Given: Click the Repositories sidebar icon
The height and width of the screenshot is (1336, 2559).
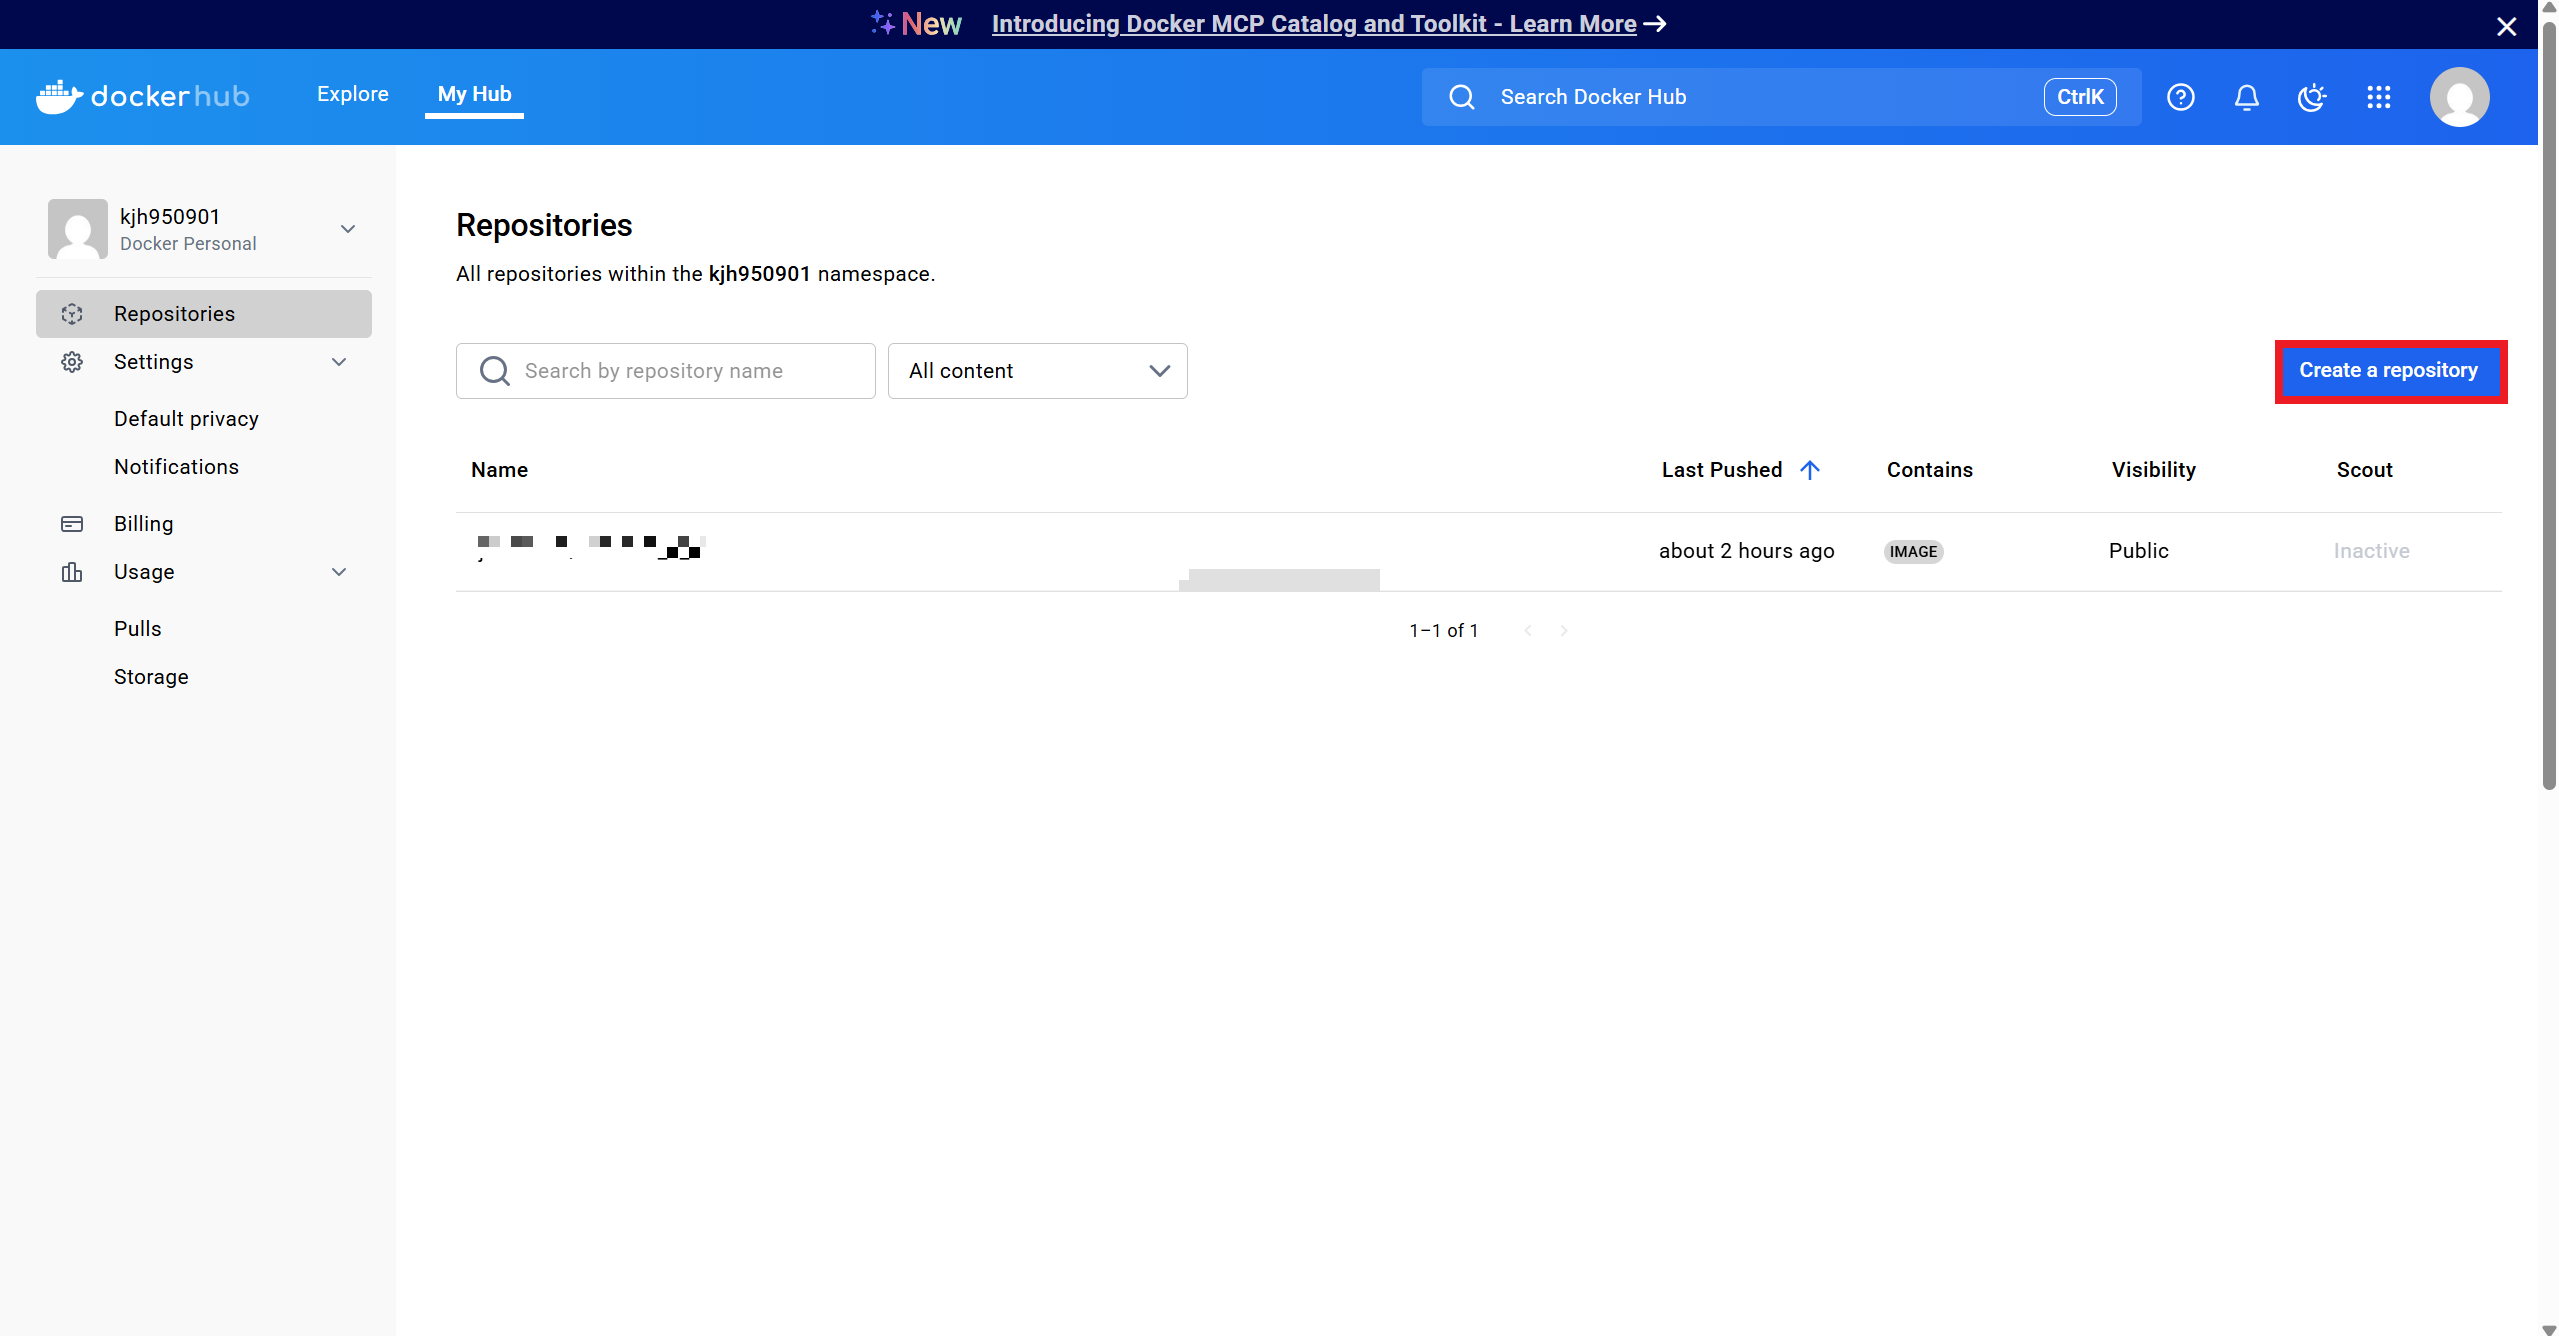Looking at the screenshot, I should click(x=72, y=314).
